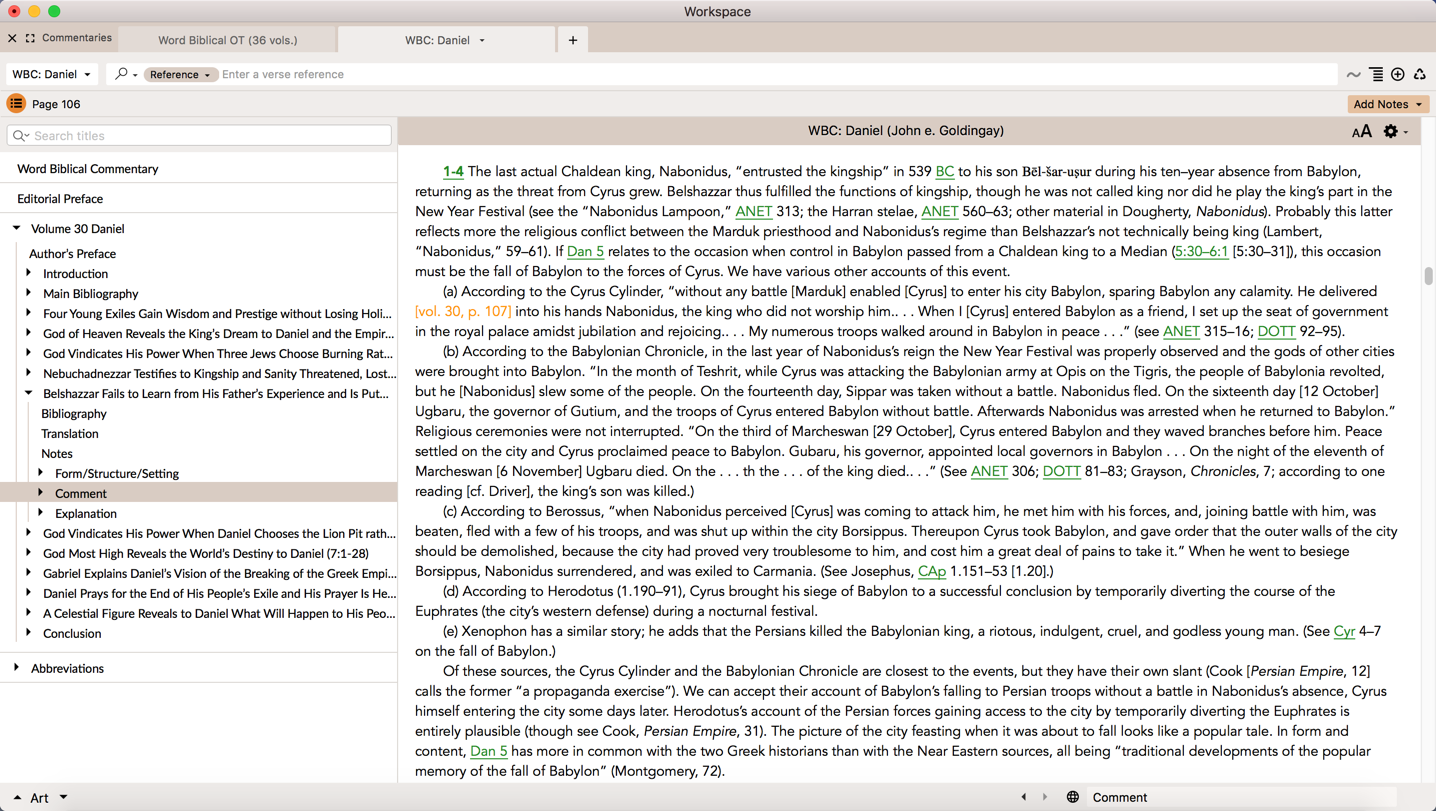Follow the BC link after 539

pos(944,171)
